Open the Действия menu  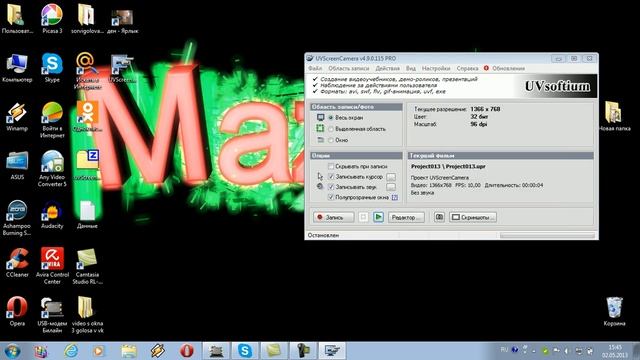point(387,68)
